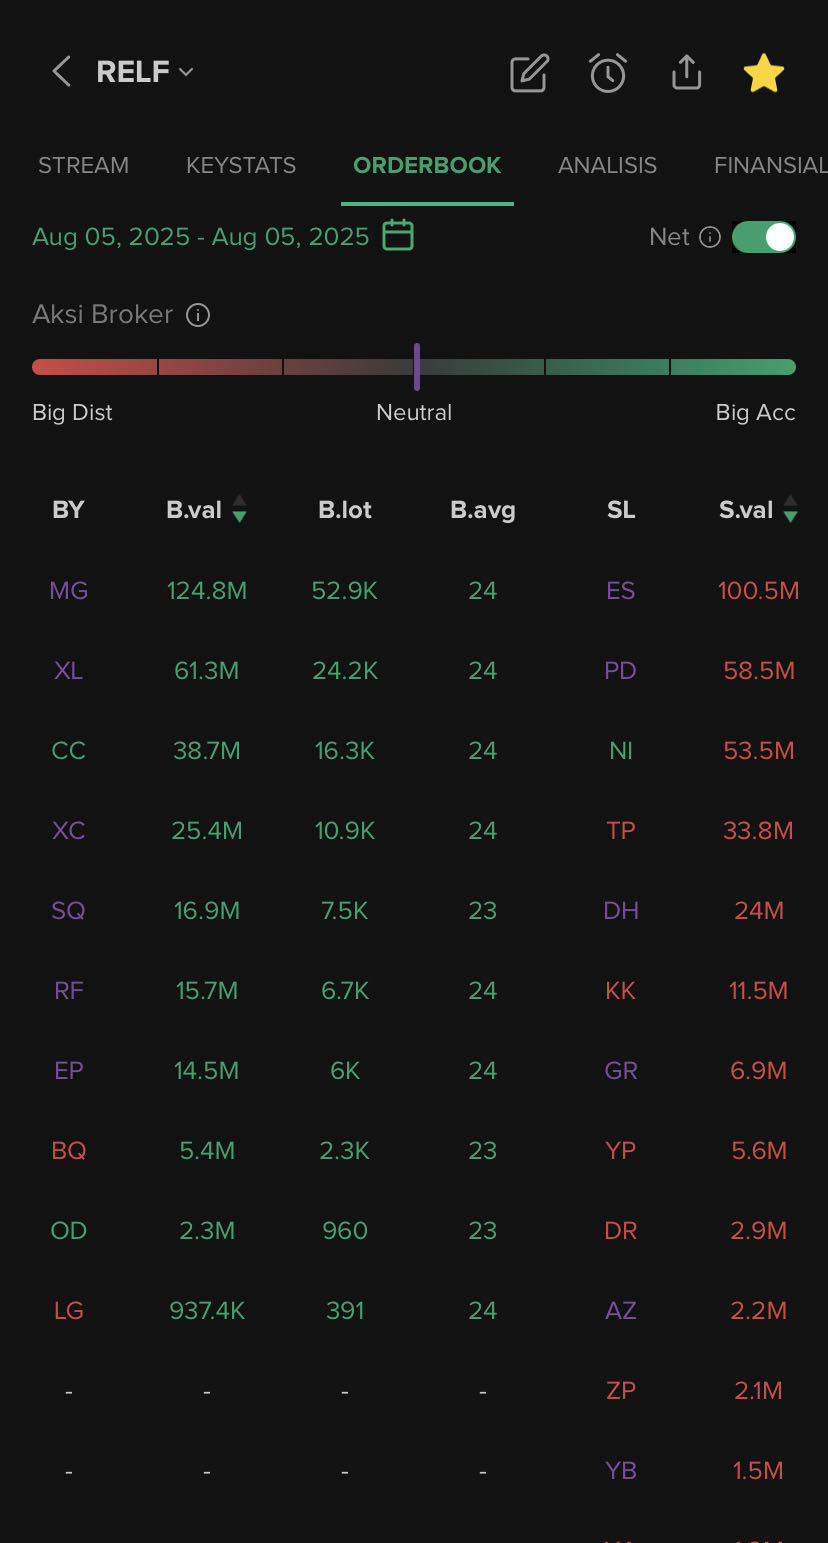The width and height of the screenshot is (828, 1543).
Task: Switch to the KEYSTATS tab
Action: tap(241, 165)
